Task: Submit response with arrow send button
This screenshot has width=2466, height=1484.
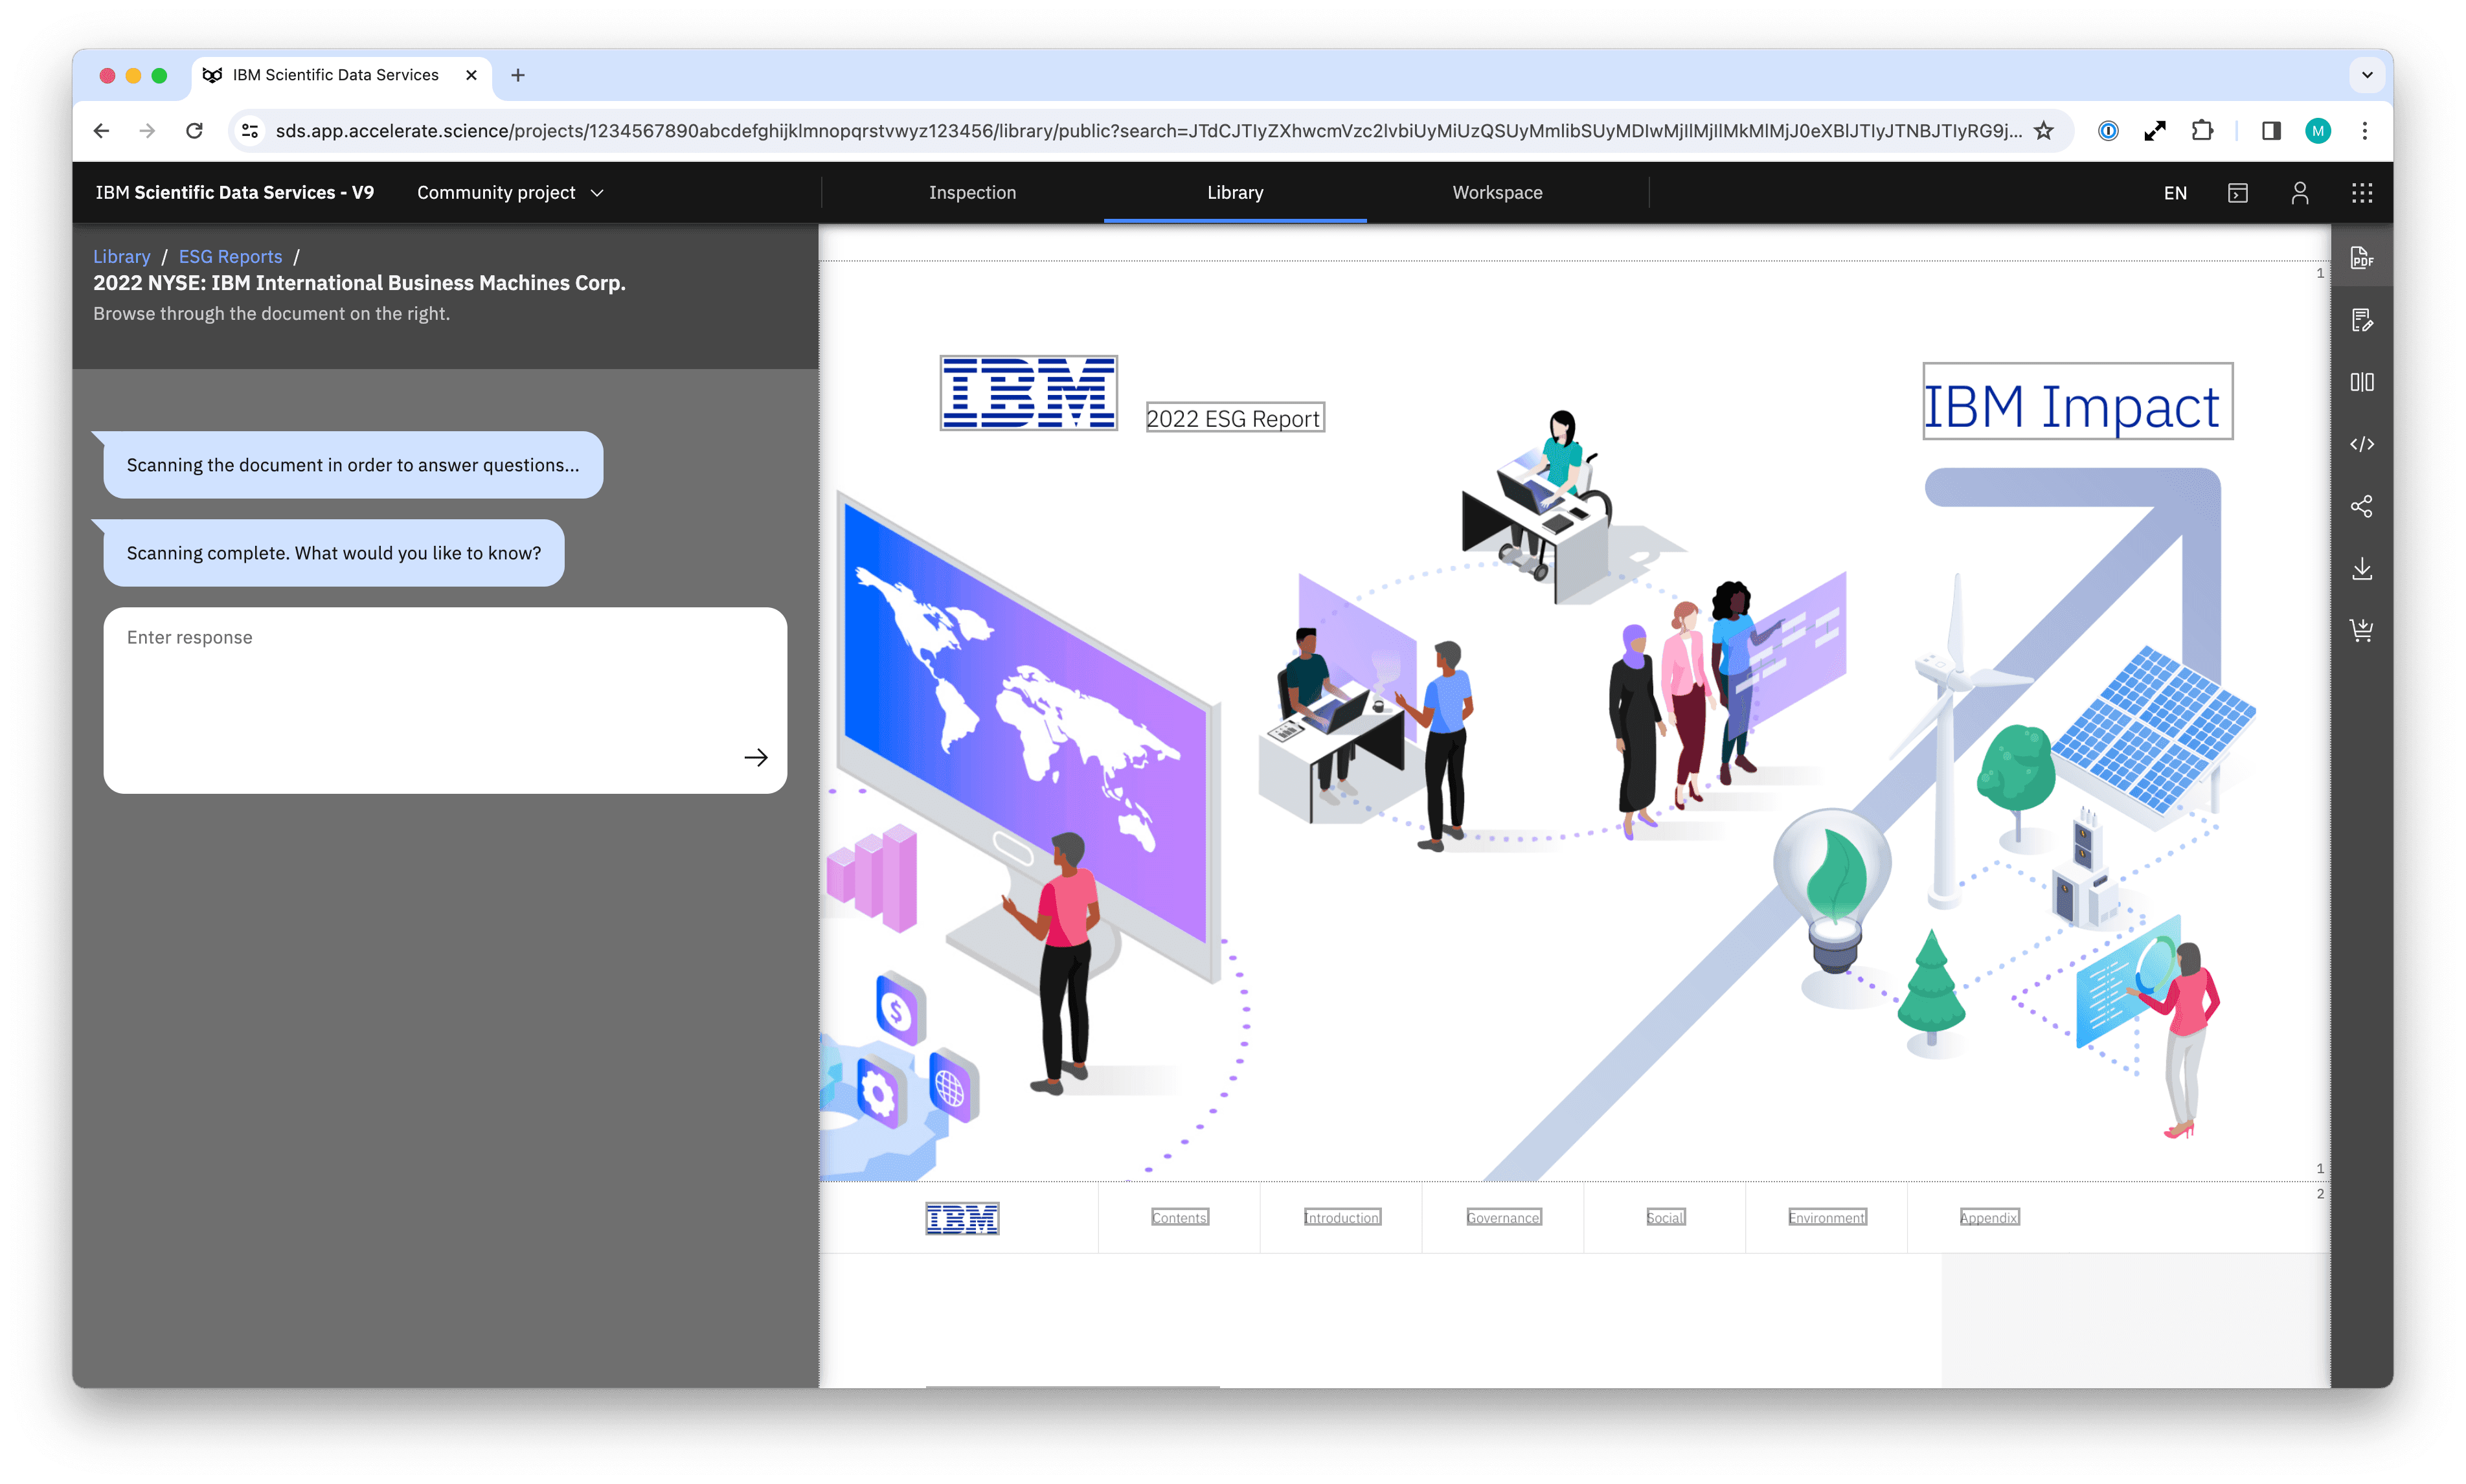Action: 755,757
